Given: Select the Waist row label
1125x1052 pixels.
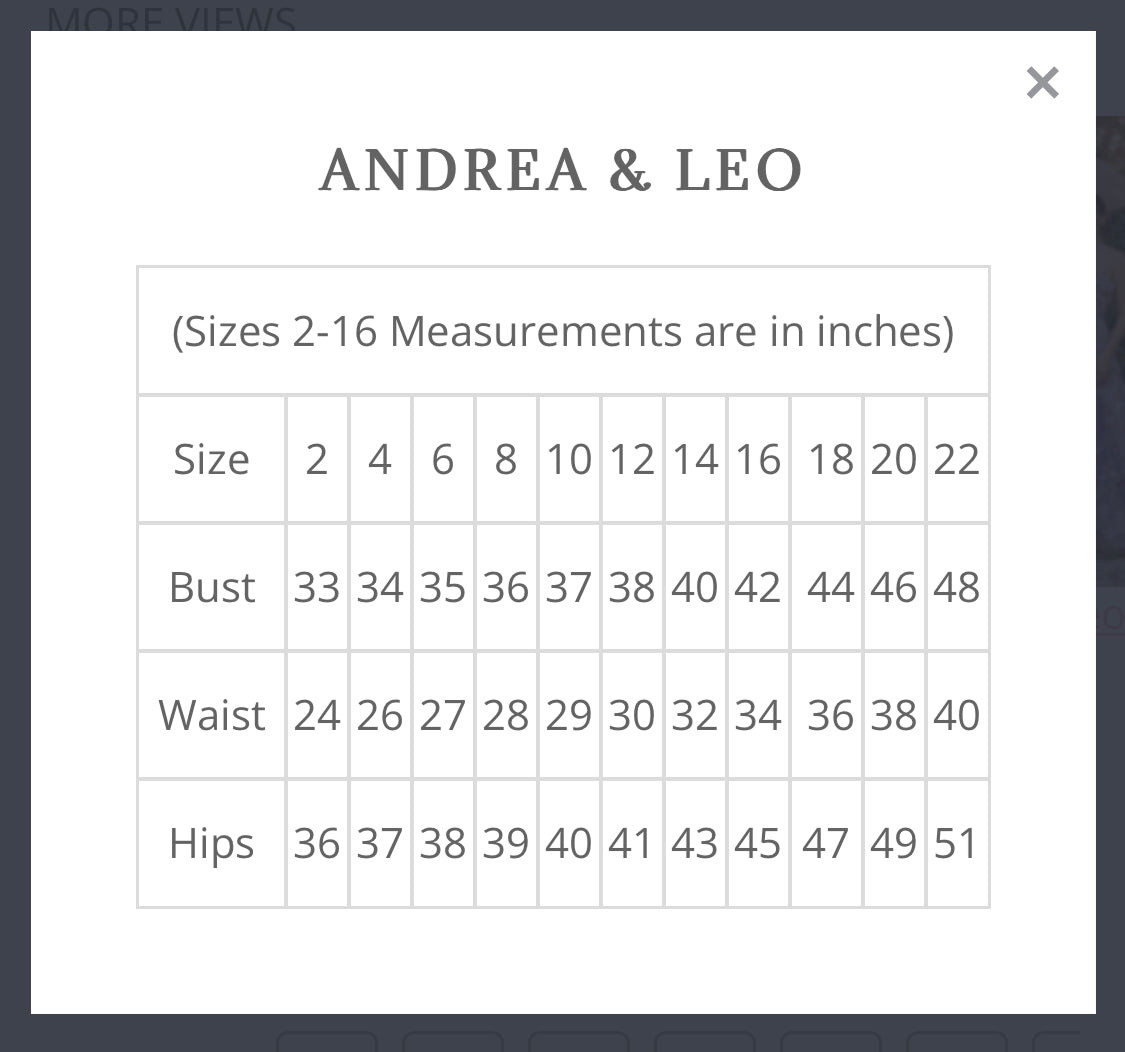Looking at the screenshot, I should point(212,716).
